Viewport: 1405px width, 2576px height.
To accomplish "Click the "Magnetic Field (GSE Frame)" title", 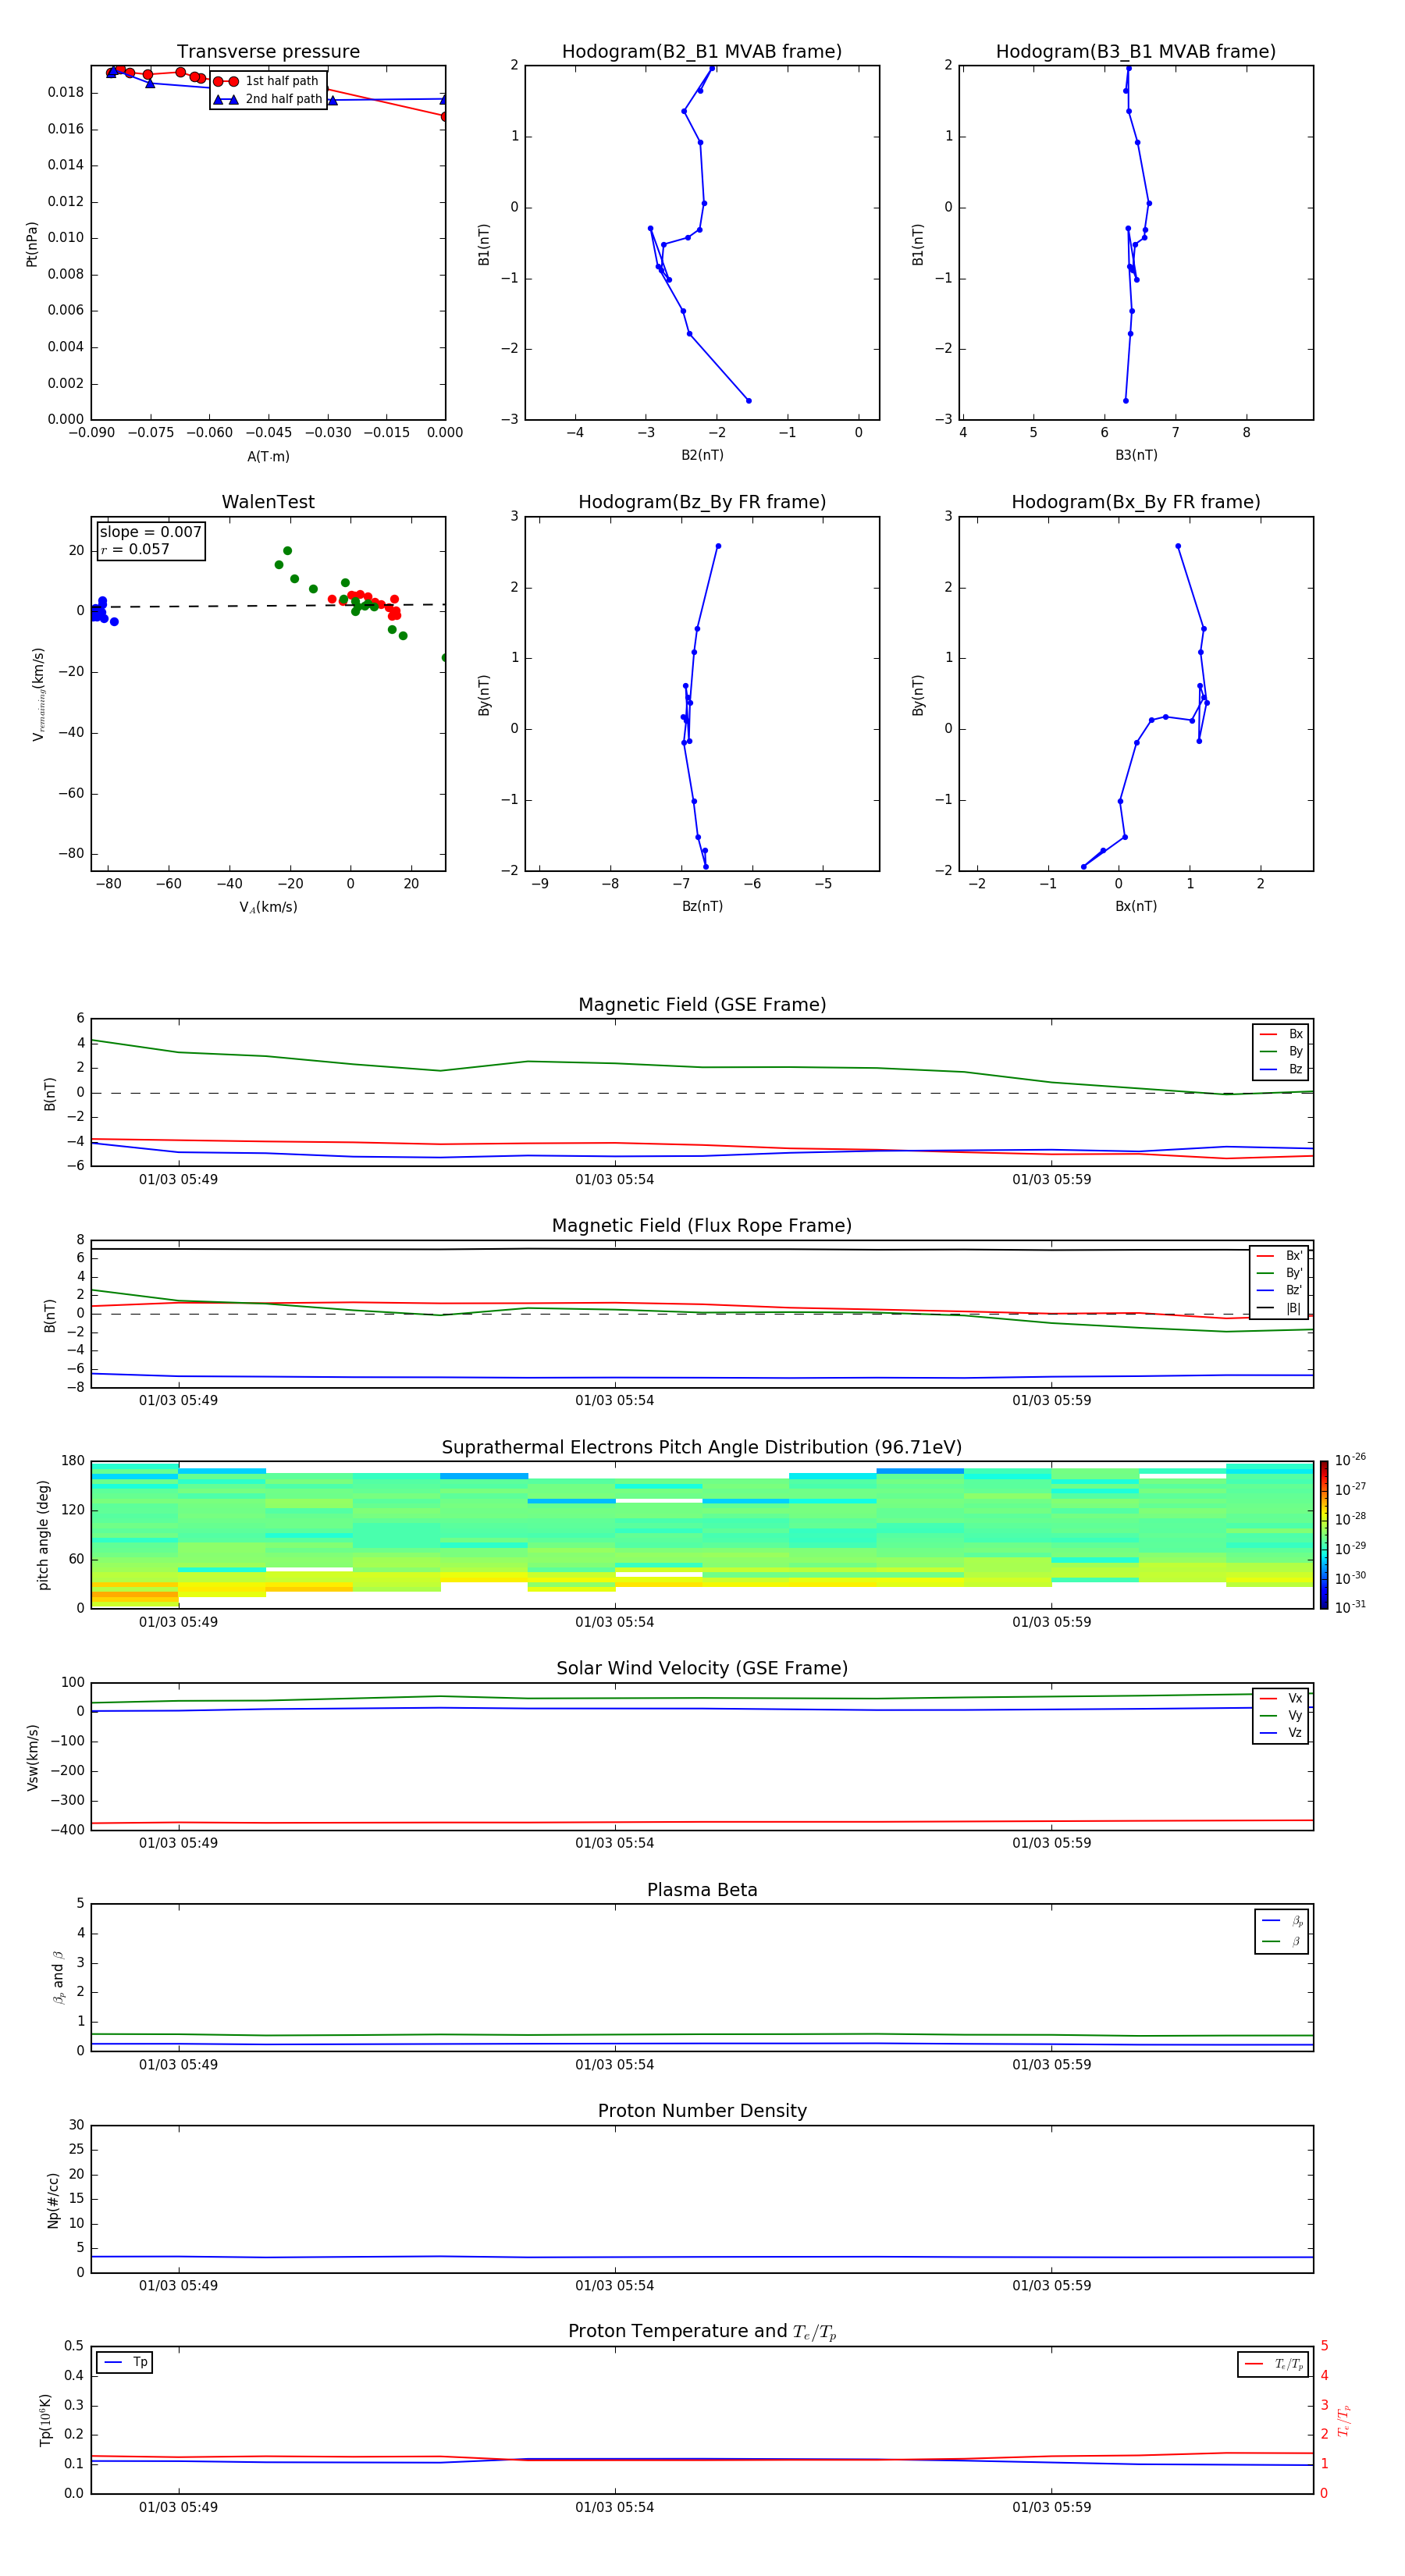I will 702,1005.
